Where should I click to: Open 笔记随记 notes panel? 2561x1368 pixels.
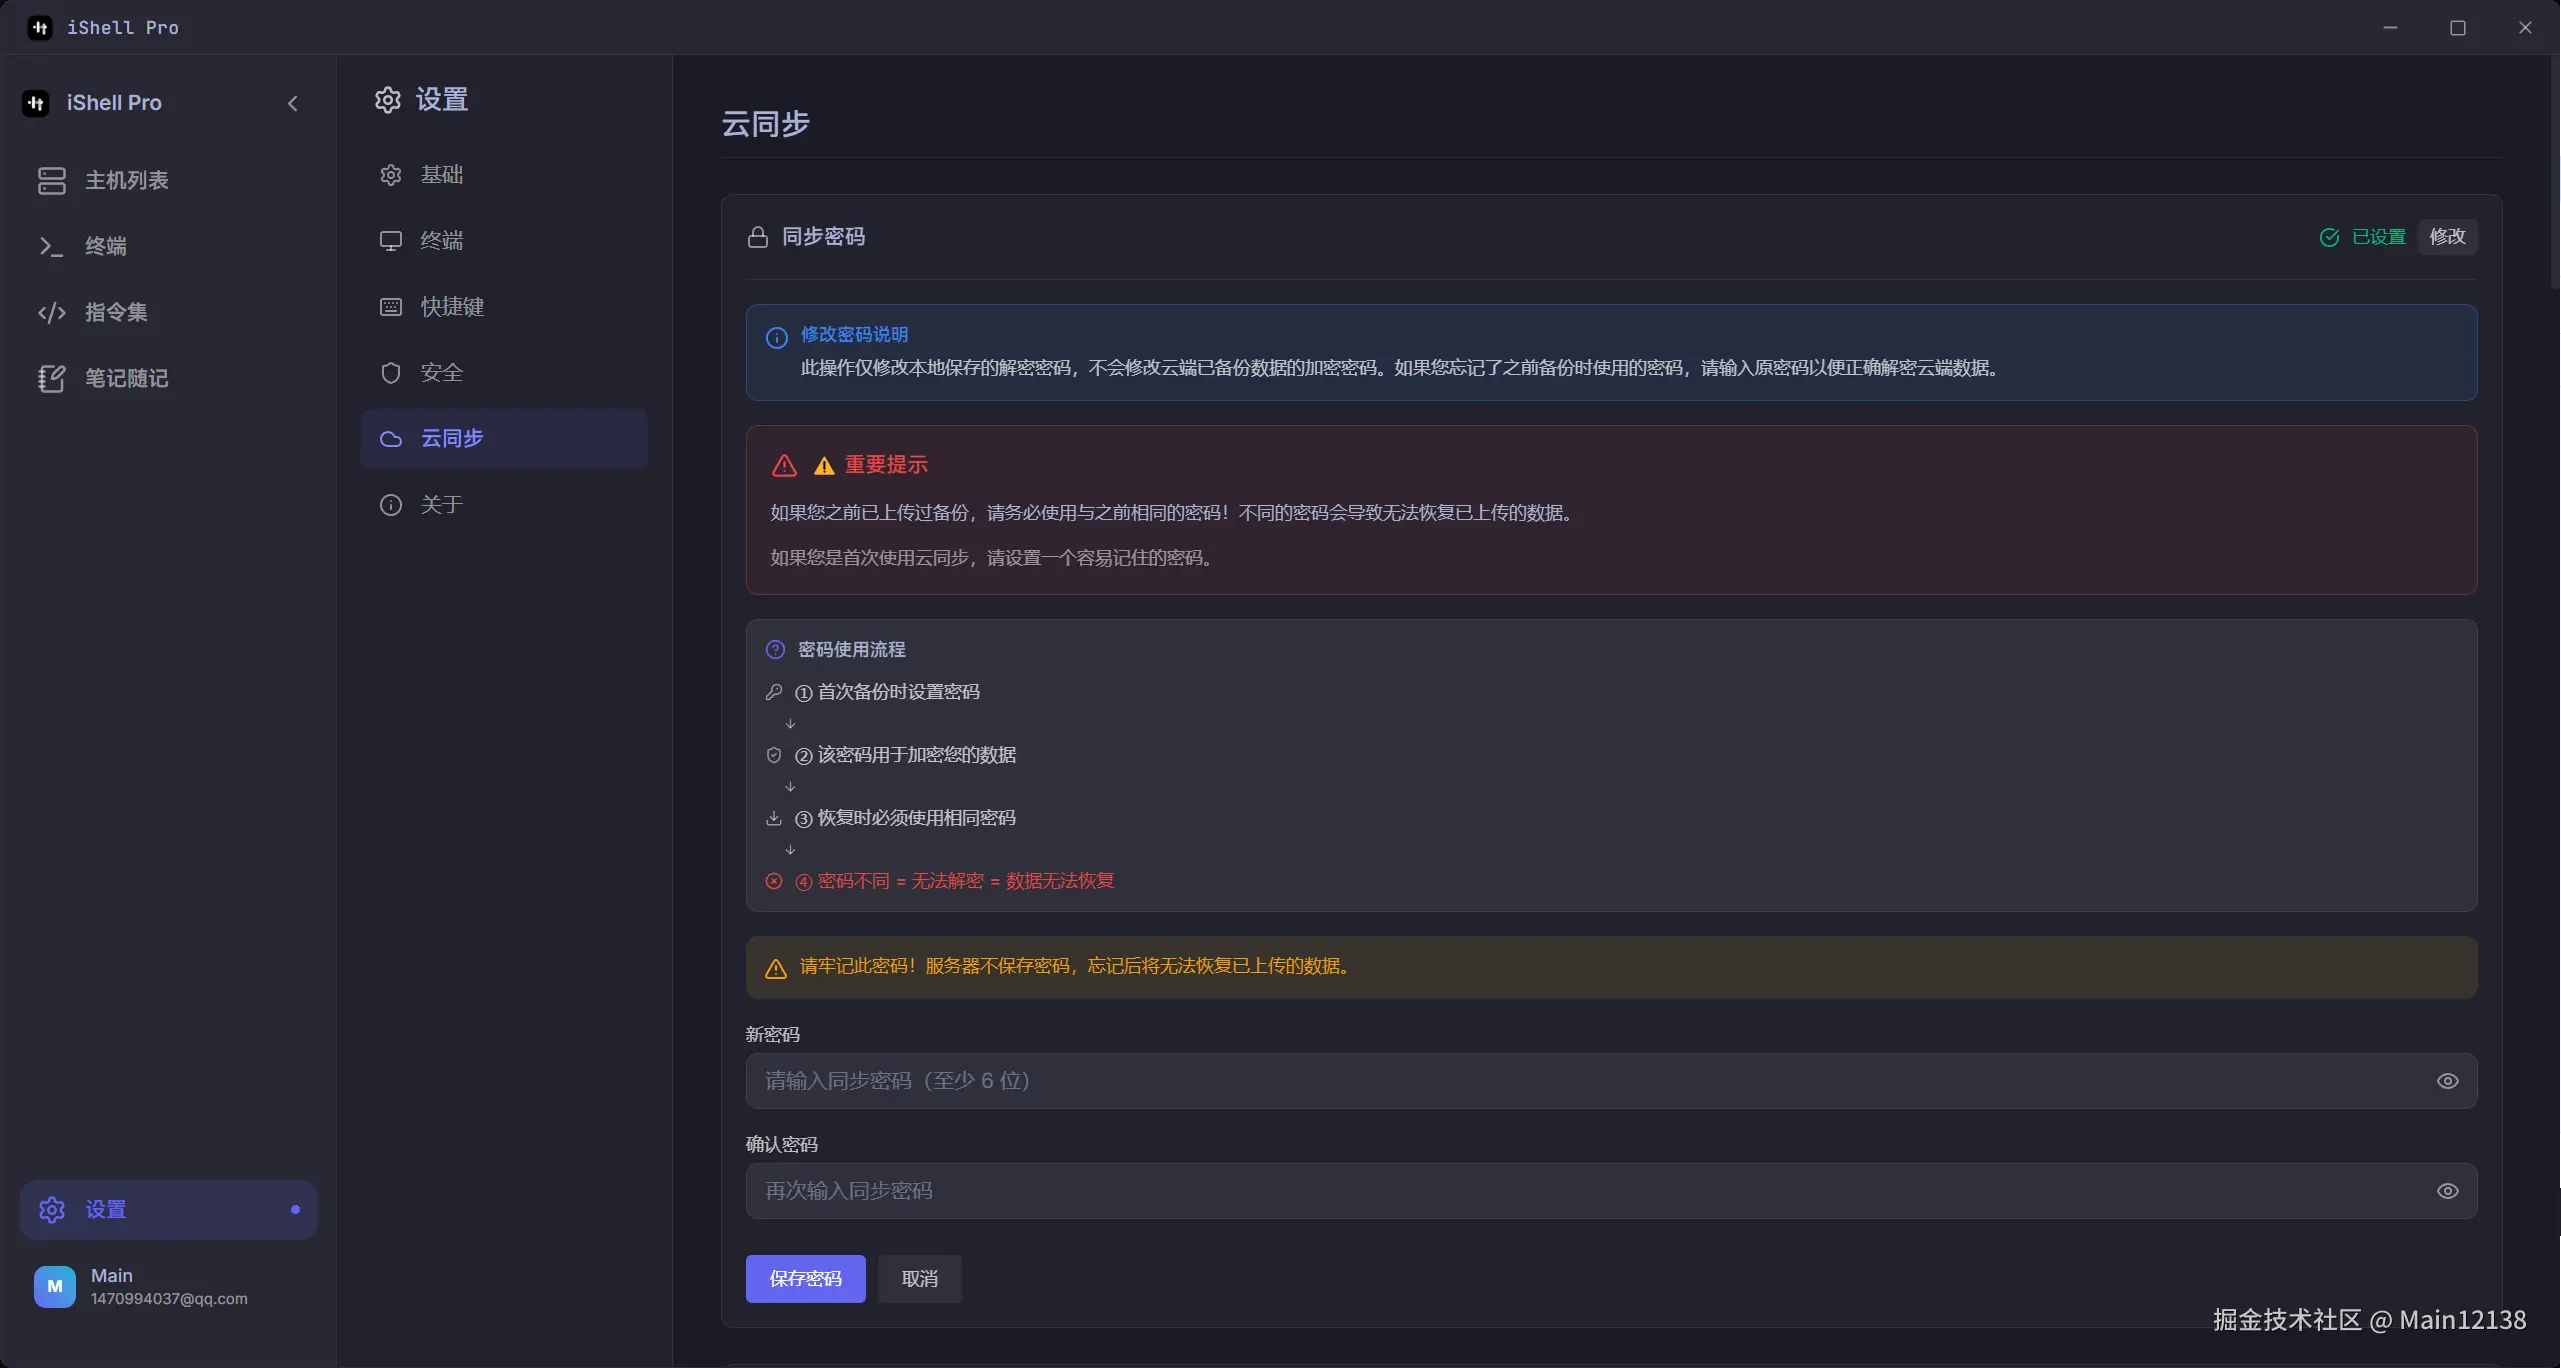[126, 378]
